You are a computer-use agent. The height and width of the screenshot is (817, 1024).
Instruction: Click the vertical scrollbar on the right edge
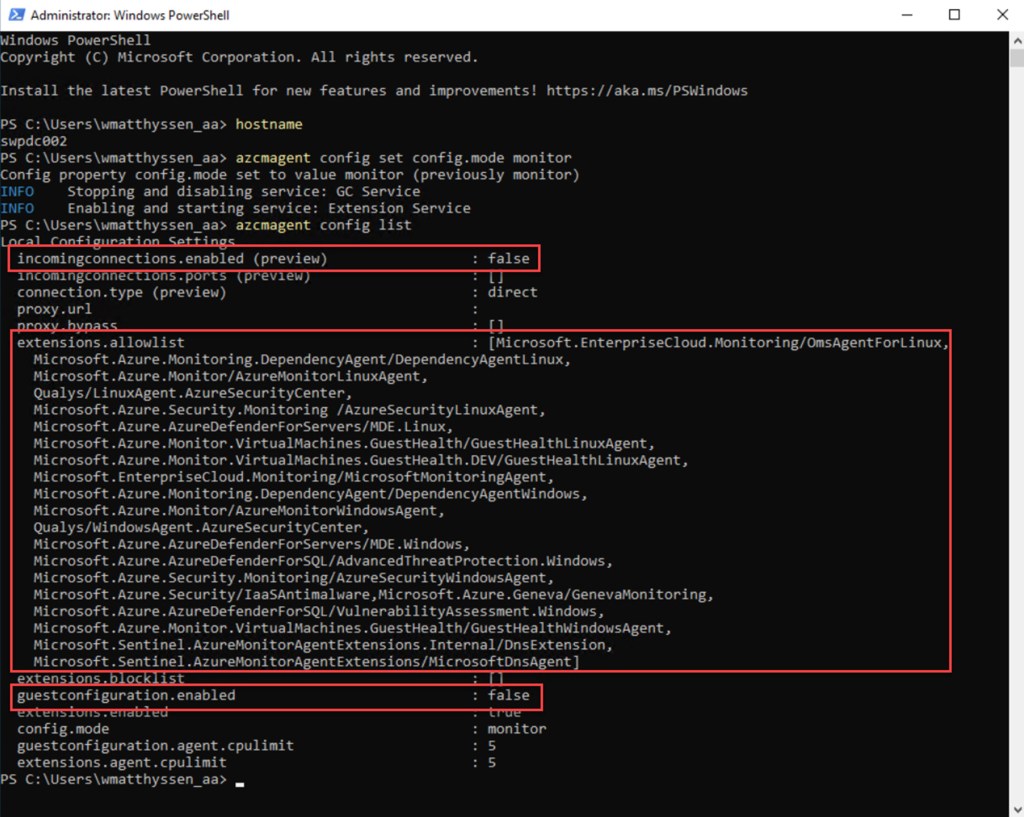pos(1016,400)
